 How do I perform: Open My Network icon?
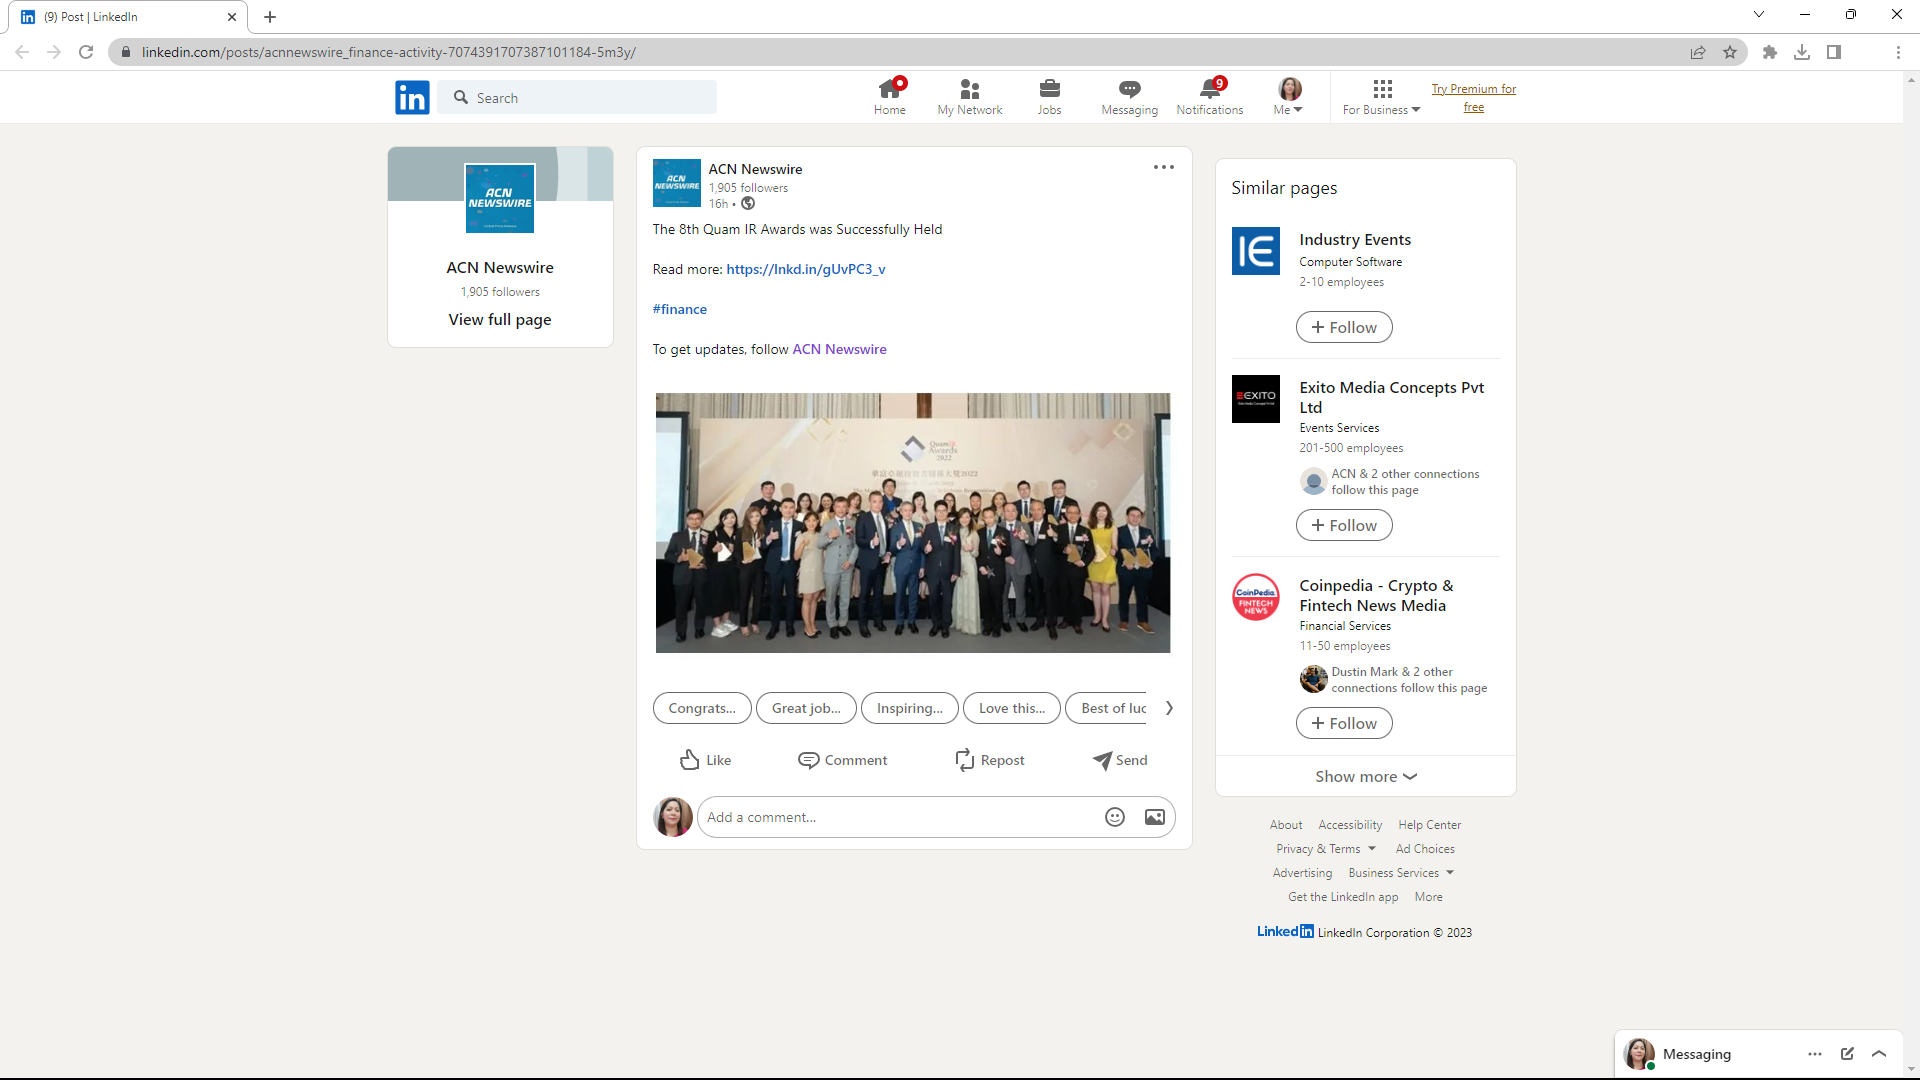point(969,97)
